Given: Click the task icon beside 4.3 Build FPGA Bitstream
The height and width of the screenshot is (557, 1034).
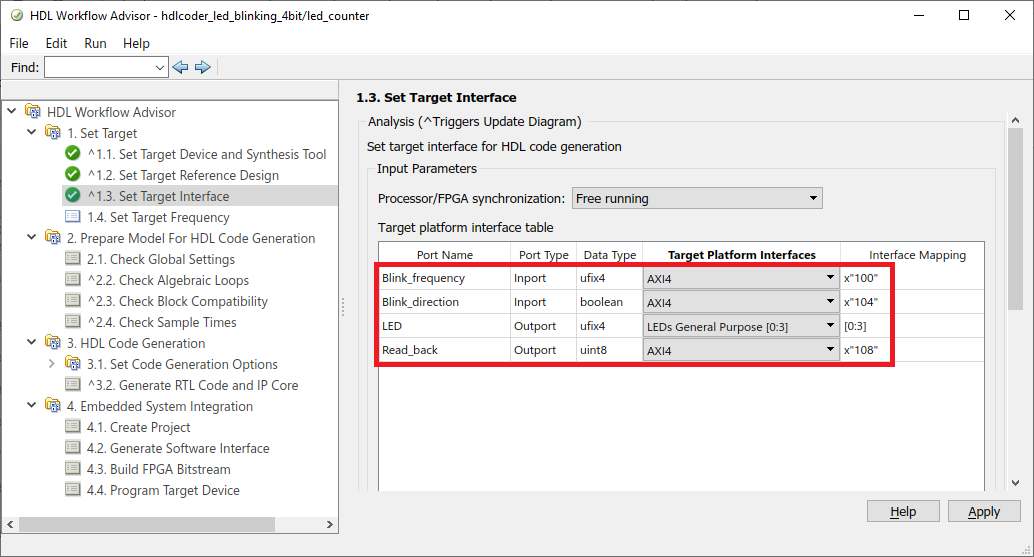Looking at the screenshot, I should [73, 469].
